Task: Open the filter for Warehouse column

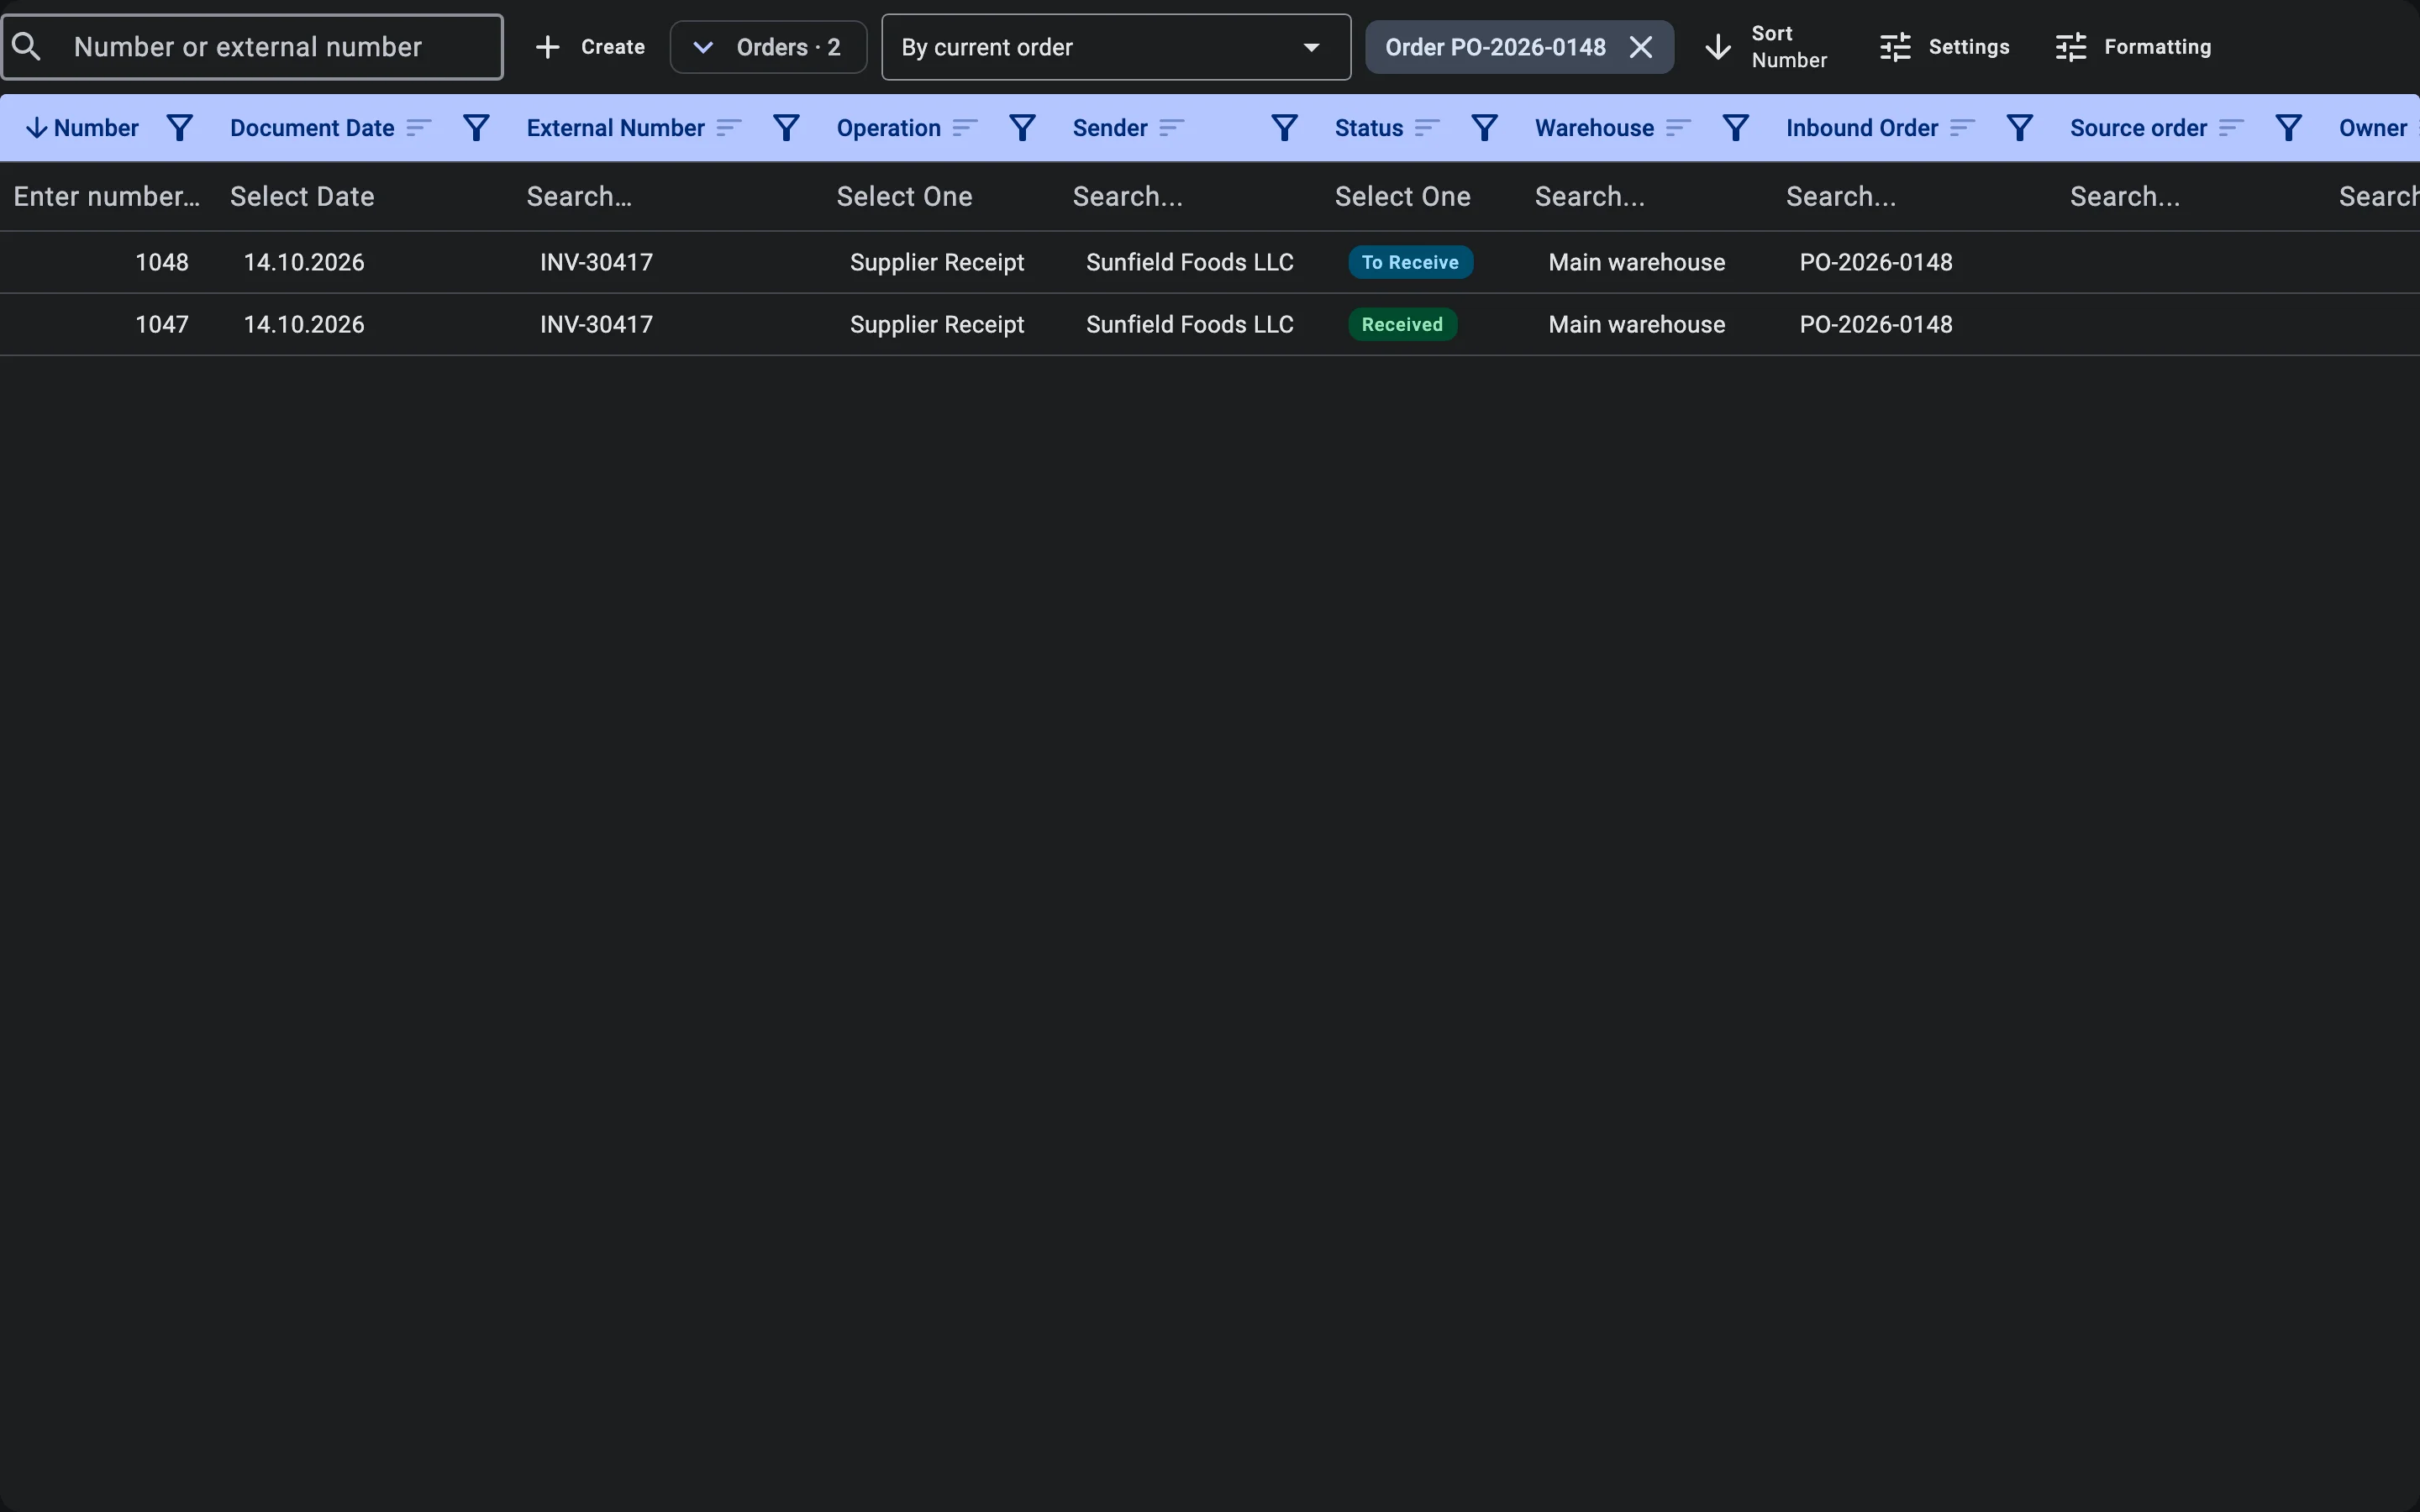Action: click(x=1735, y=128)
